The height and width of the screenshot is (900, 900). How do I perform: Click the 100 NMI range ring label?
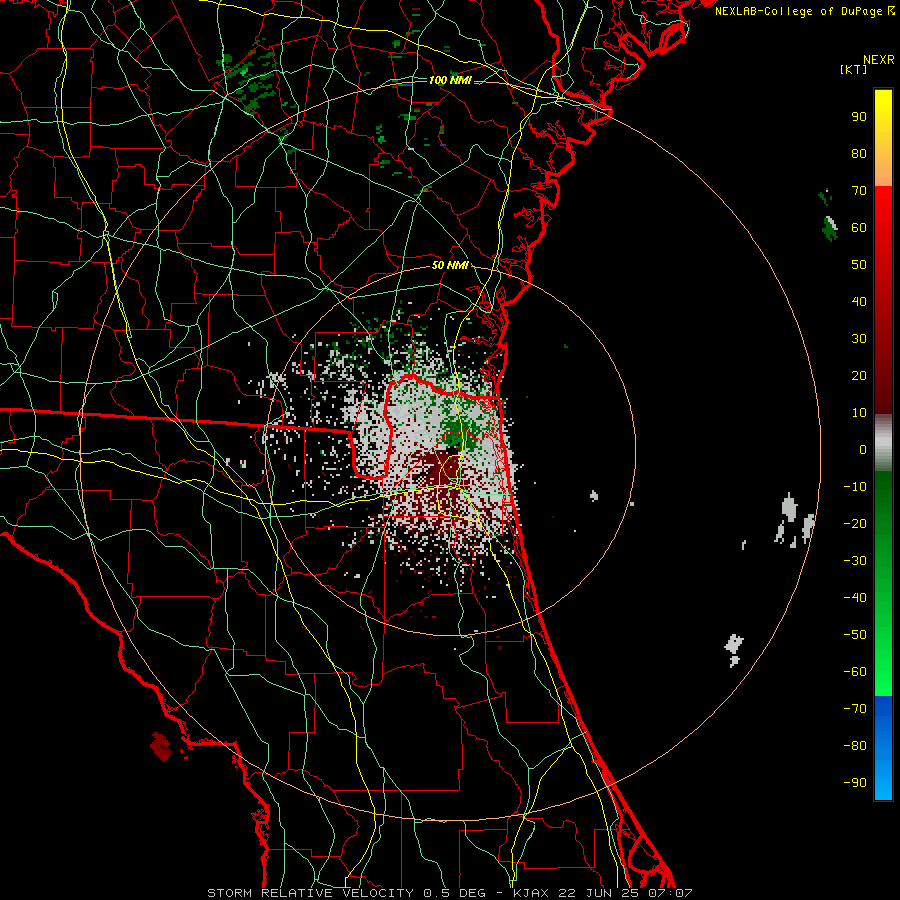coord(451,80)
